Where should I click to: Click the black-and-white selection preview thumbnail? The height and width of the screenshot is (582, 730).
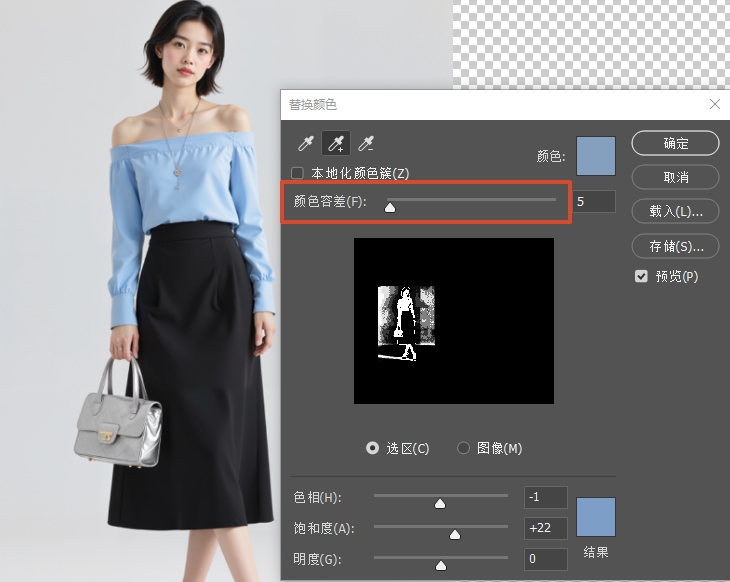[453, 321]
